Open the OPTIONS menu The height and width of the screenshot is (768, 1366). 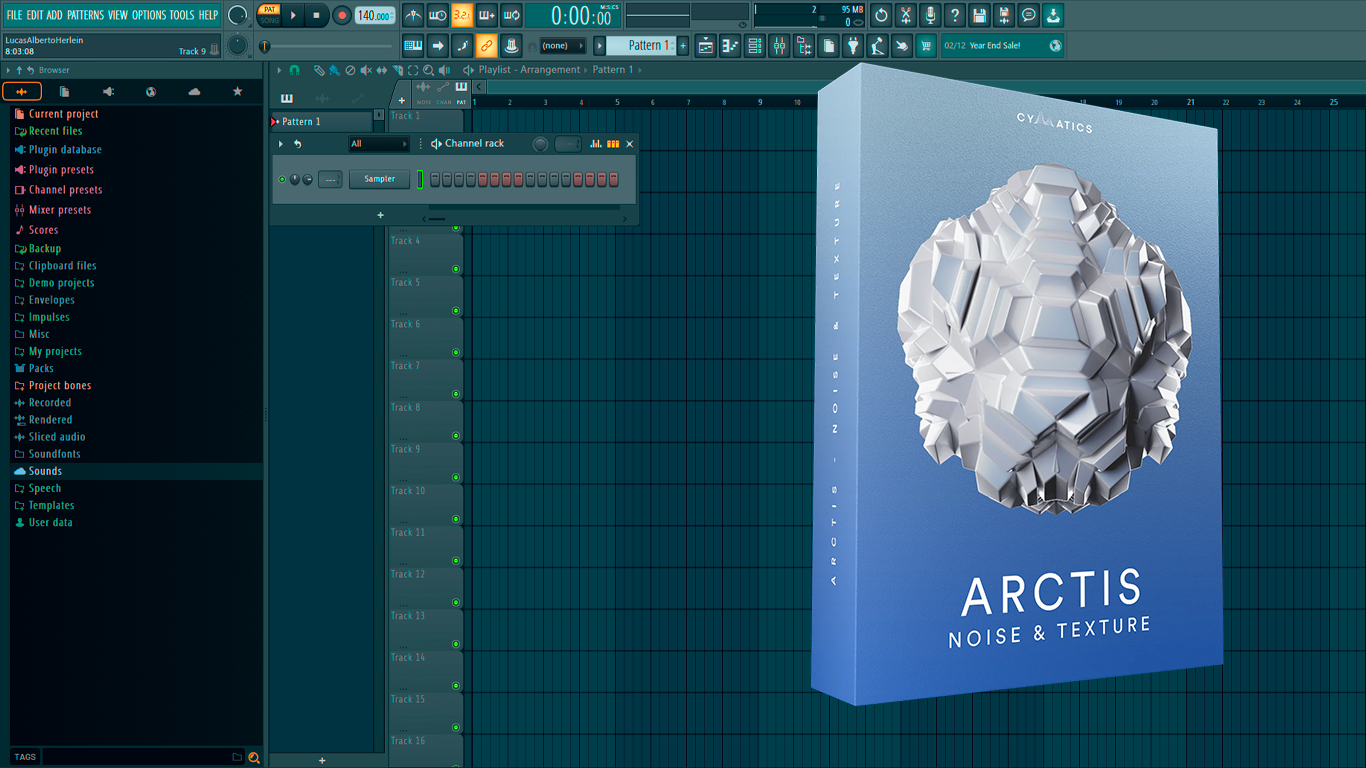pyautogui.click(x=149, y=15)
